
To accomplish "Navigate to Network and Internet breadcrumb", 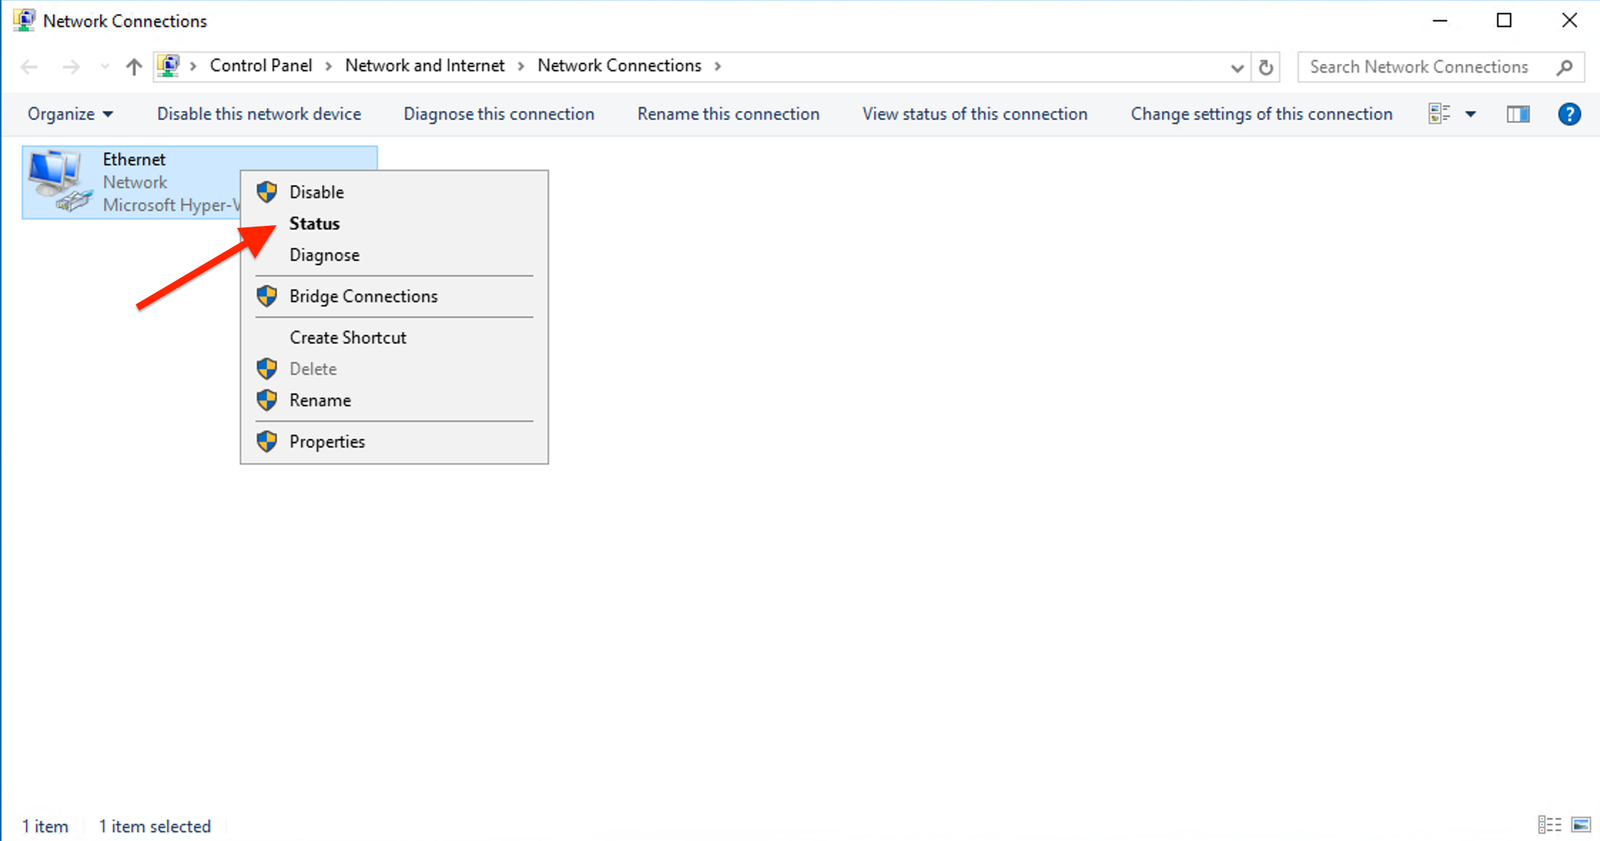I will 425,66.
